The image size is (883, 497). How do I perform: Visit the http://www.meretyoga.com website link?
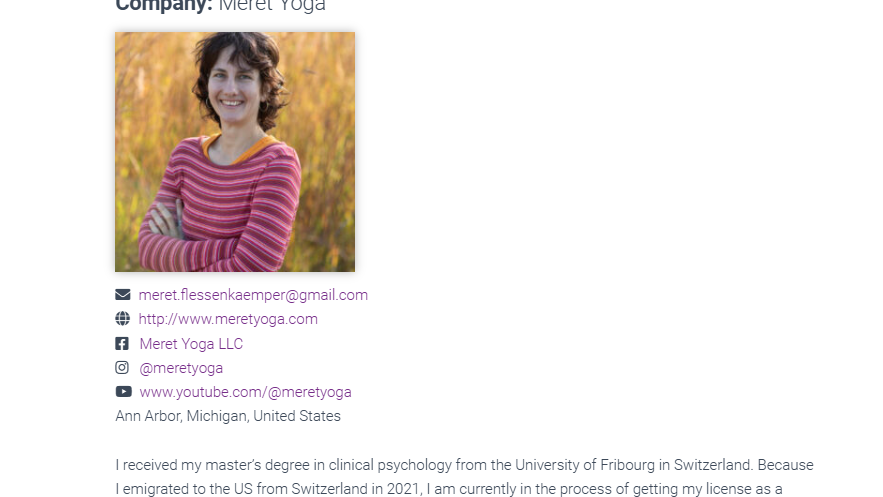(228, 319)
